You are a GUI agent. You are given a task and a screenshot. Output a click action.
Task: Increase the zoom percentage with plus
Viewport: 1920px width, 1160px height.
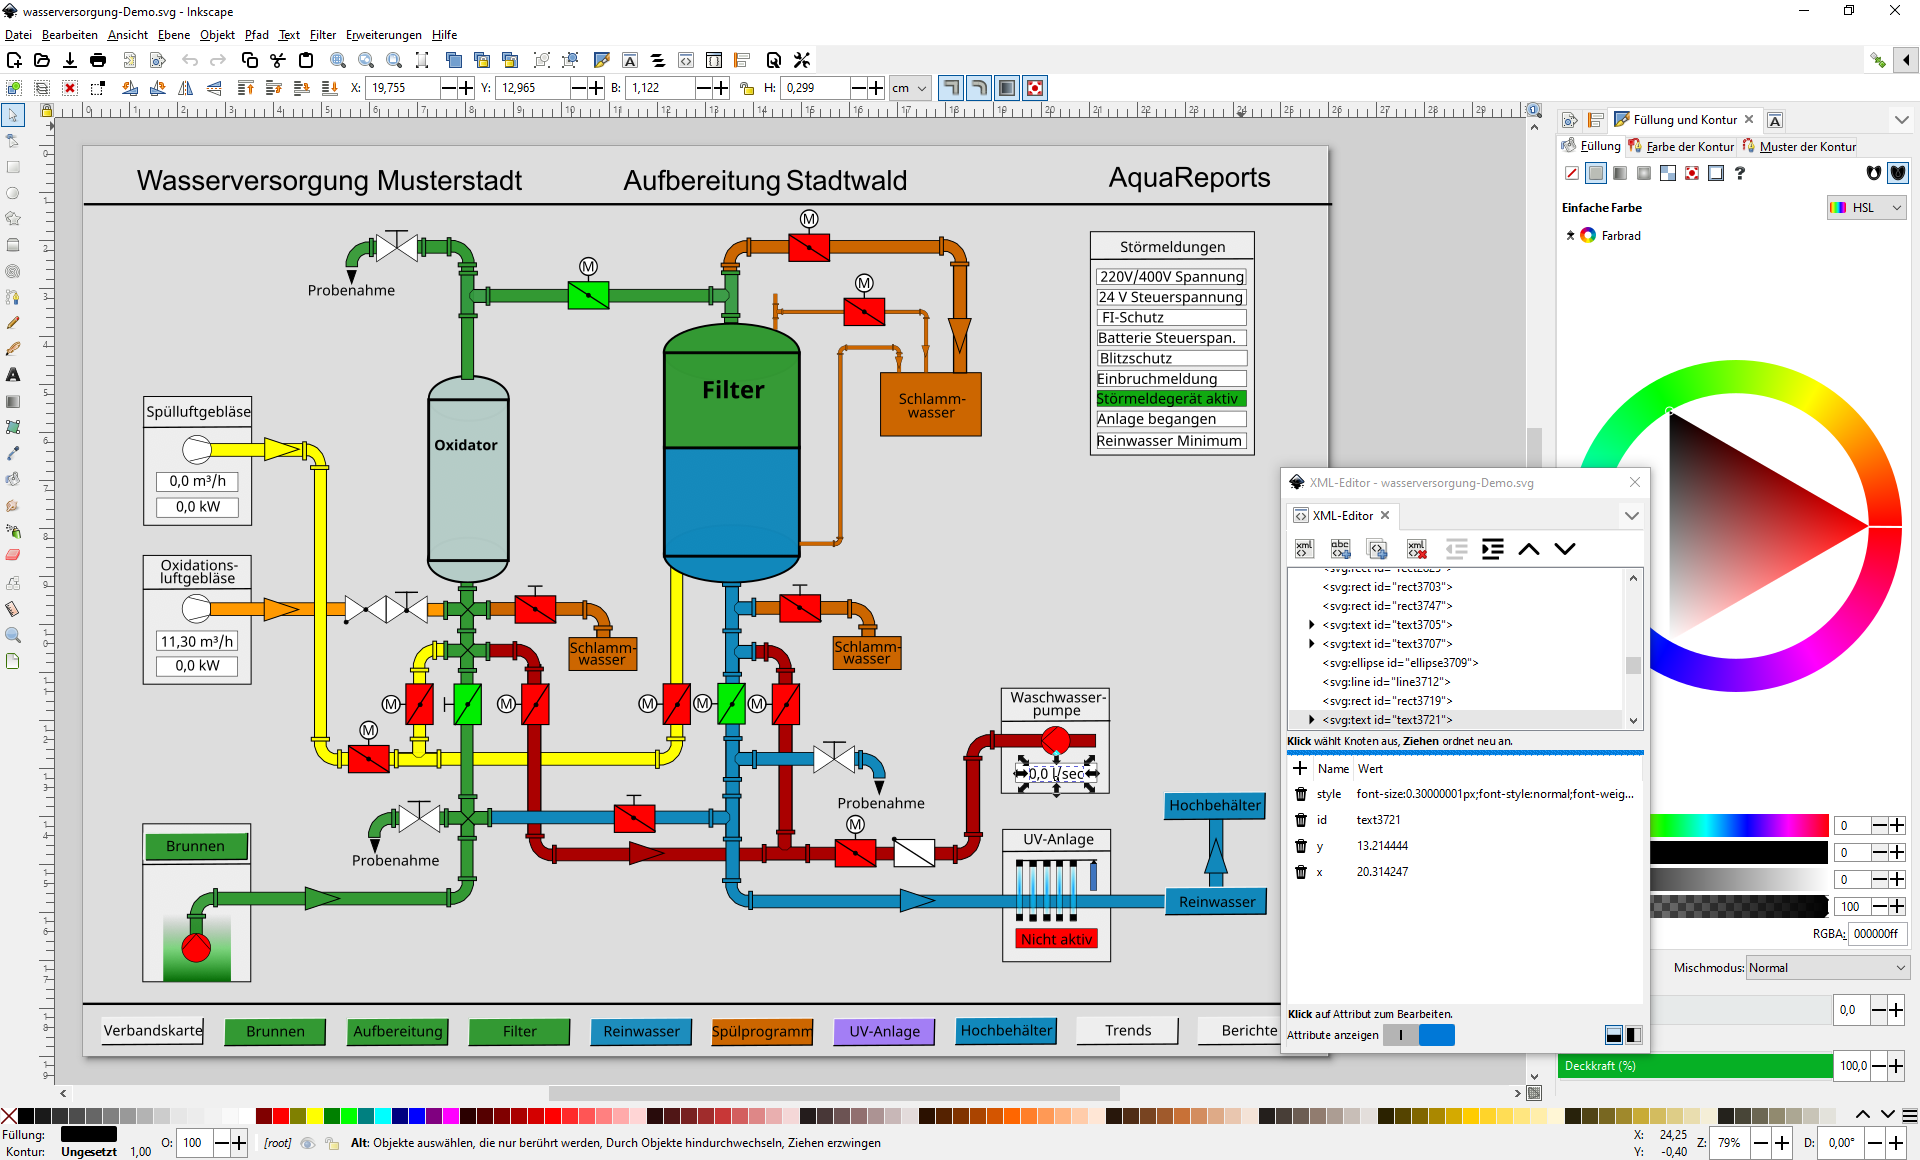pos(1782,1143)
